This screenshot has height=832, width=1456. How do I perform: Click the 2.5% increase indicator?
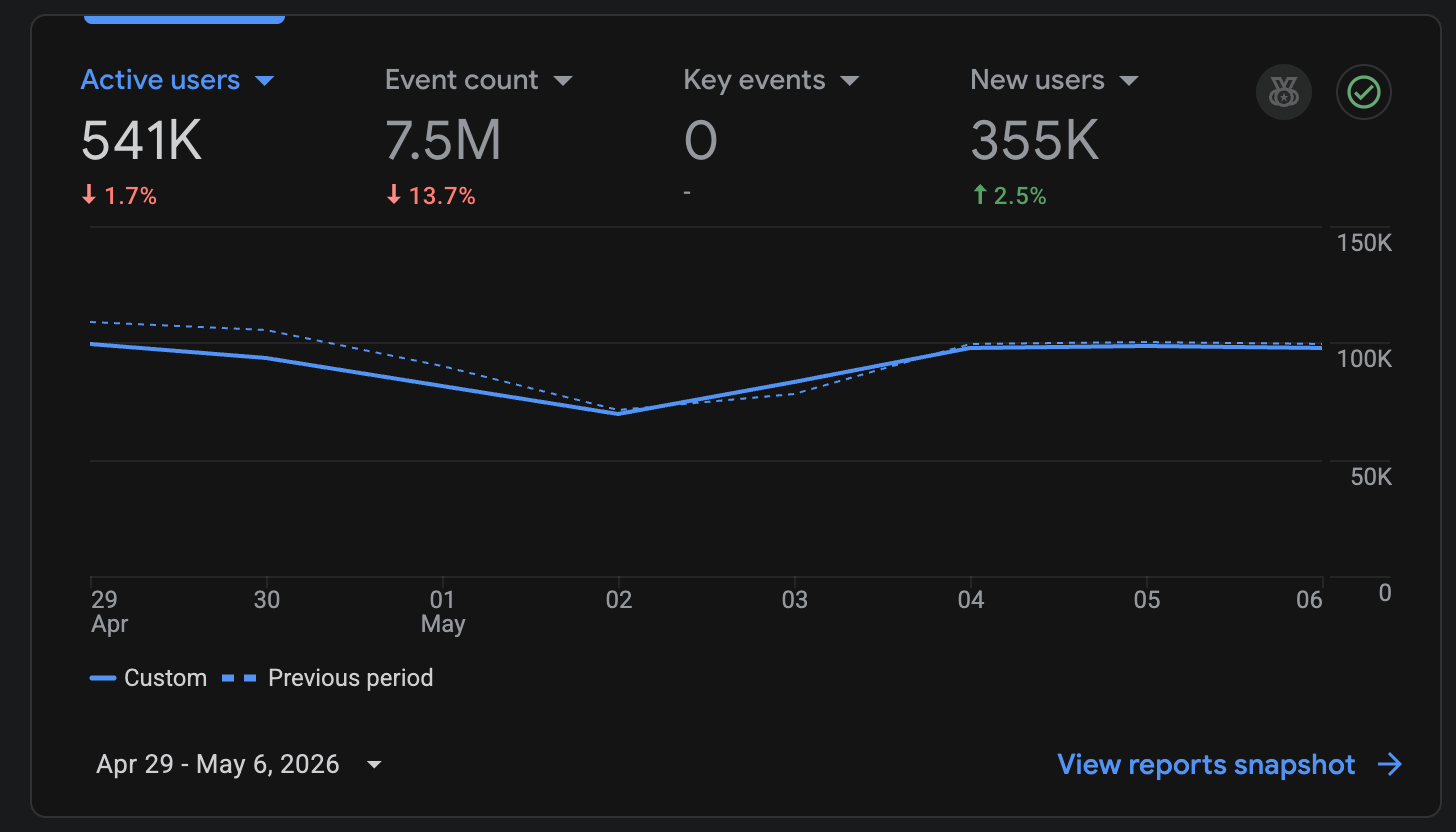point(1010,196)
